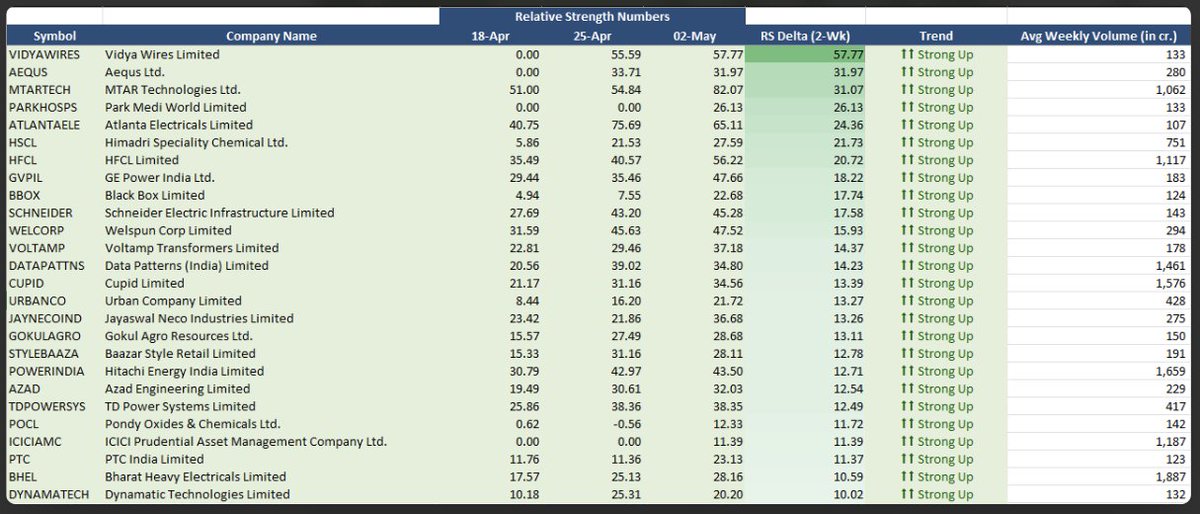Select the DYNAMATECH symbol cell
The width and height of the screenshot is (1200, 514).
49,494
